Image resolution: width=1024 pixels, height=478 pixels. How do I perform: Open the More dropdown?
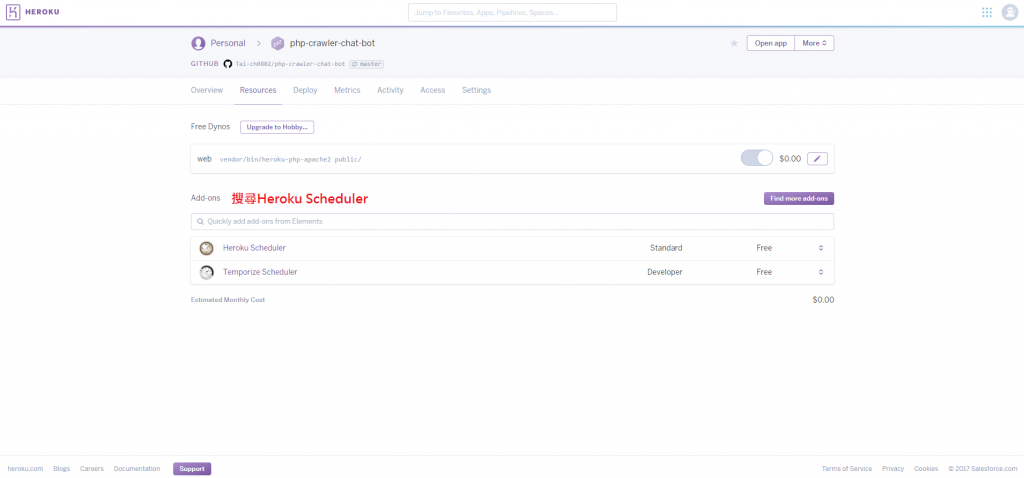point(814,43)
